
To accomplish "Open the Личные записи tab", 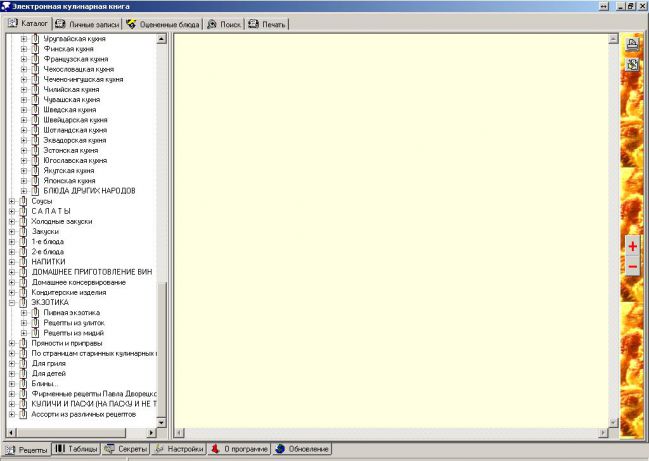I will click(x=88, y=23).
